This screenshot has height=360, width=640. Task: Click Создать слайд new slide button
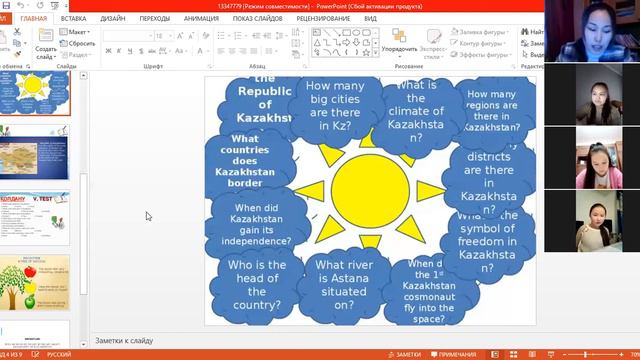[x=46, y=44]
